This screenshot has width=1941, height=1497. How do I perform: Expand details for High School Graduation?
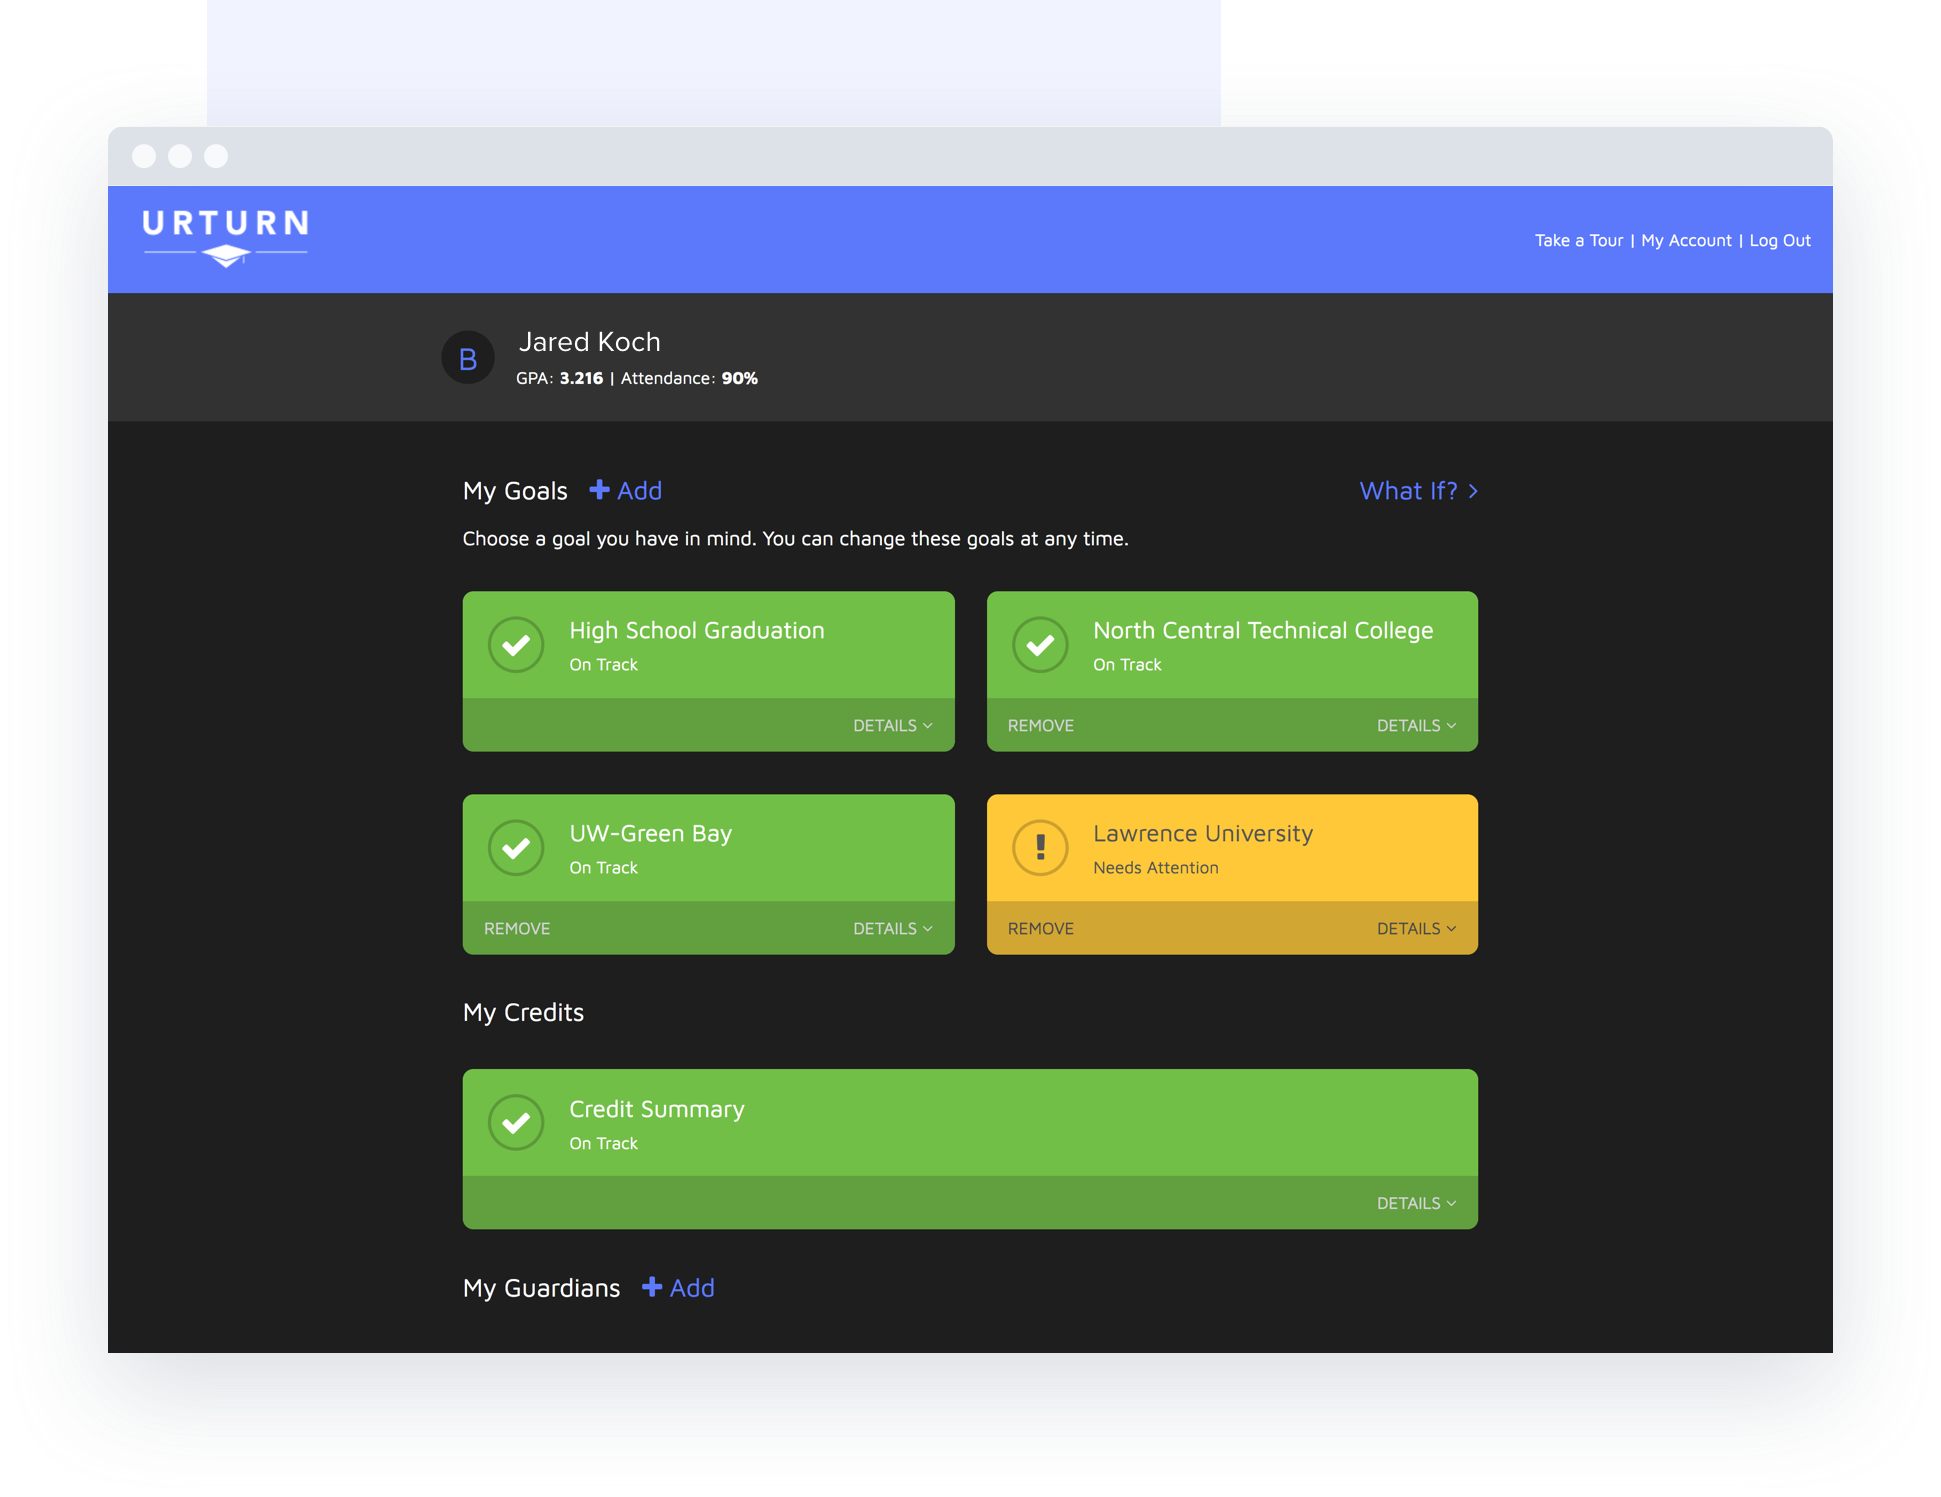tap(892, 726)
